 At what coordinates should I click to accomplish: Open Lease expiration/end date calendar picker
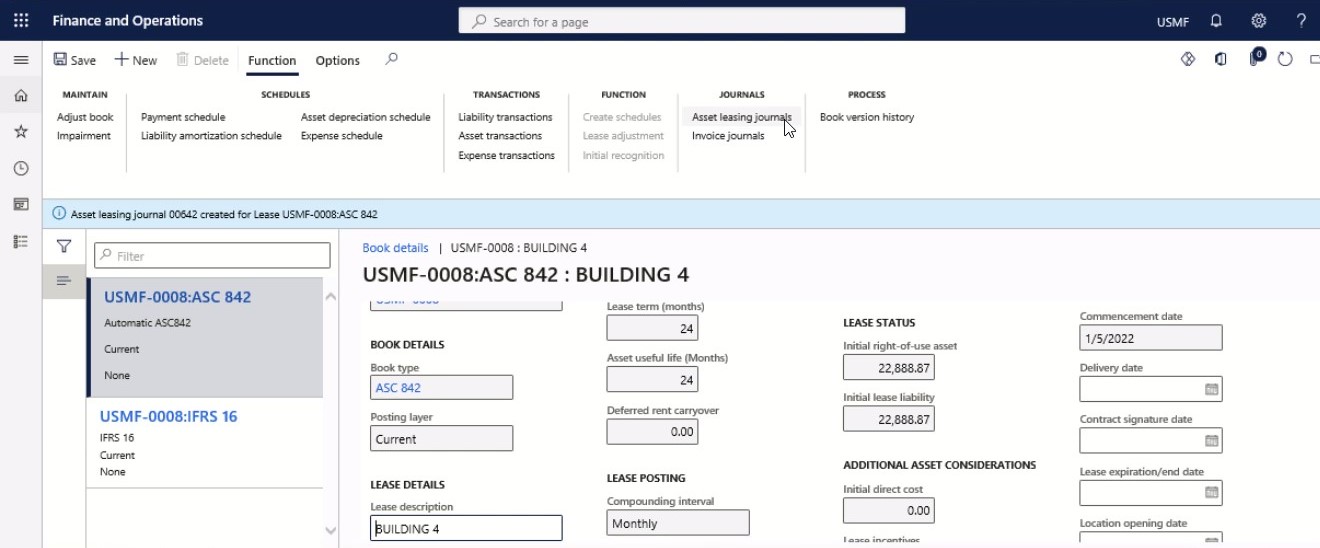pyautogui.click(x=1211, y=493)
